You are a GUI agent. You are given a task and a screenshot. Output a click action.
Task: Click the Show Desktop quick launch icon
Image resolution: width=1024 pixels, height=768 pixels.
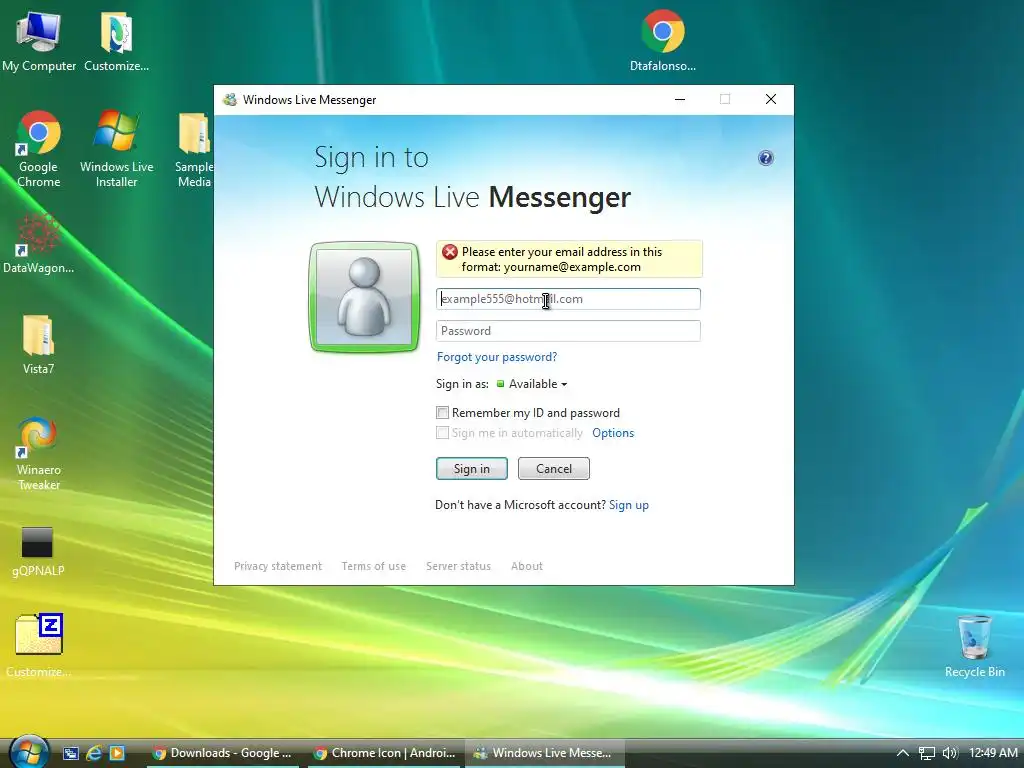coord(71,753)
